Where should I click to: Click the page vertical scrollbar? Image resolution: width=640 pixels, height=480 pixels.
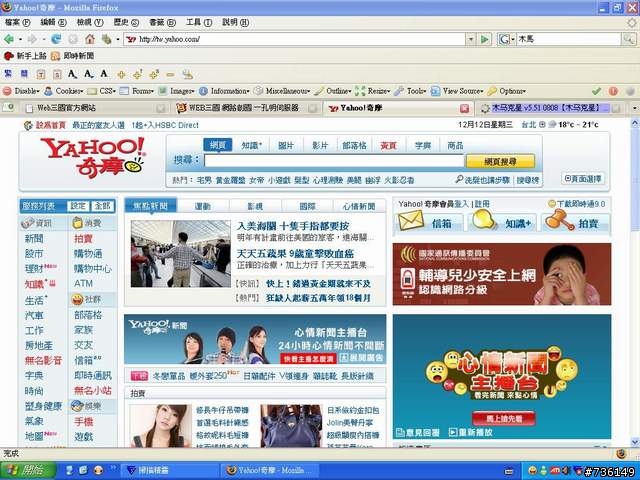(635, 282)
